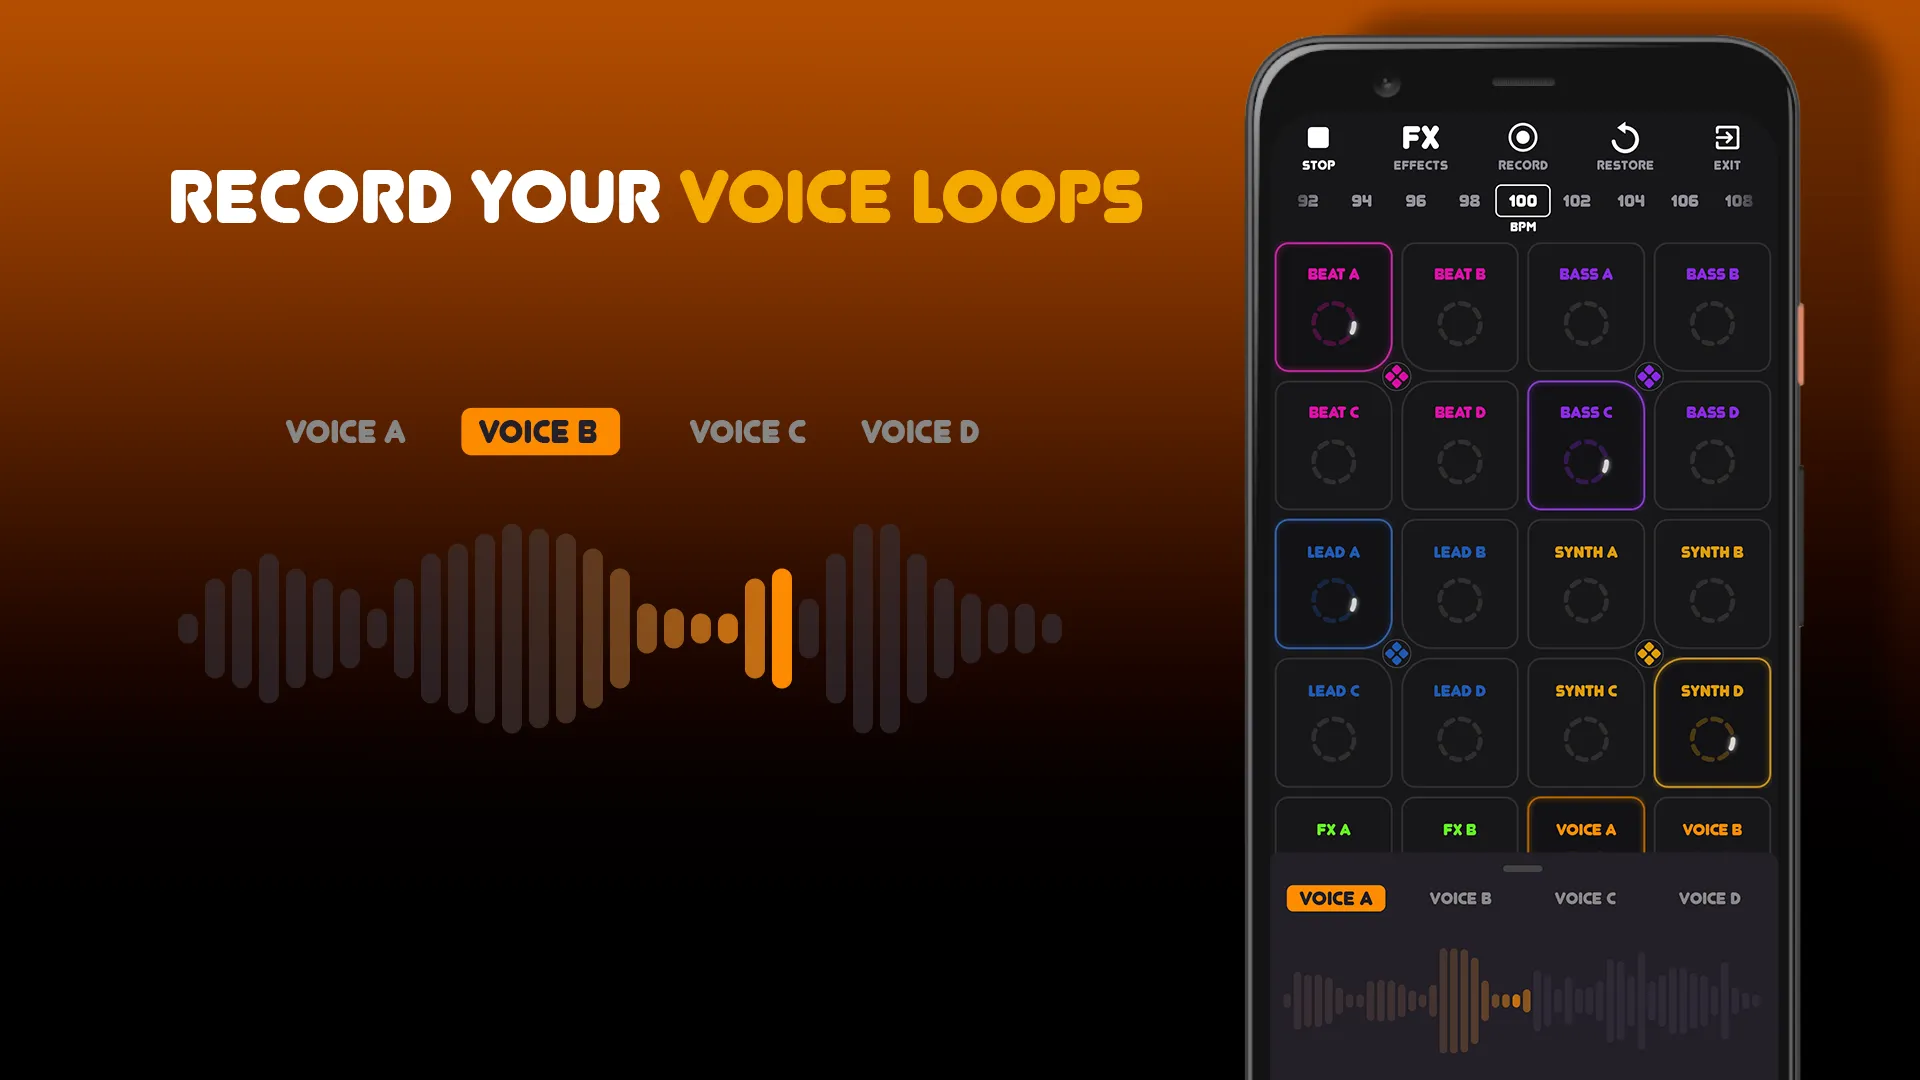Switch to VOICE A tab in lower panel
The width and height of the screenshot is (1920, 1080).
click(1336, 898)
